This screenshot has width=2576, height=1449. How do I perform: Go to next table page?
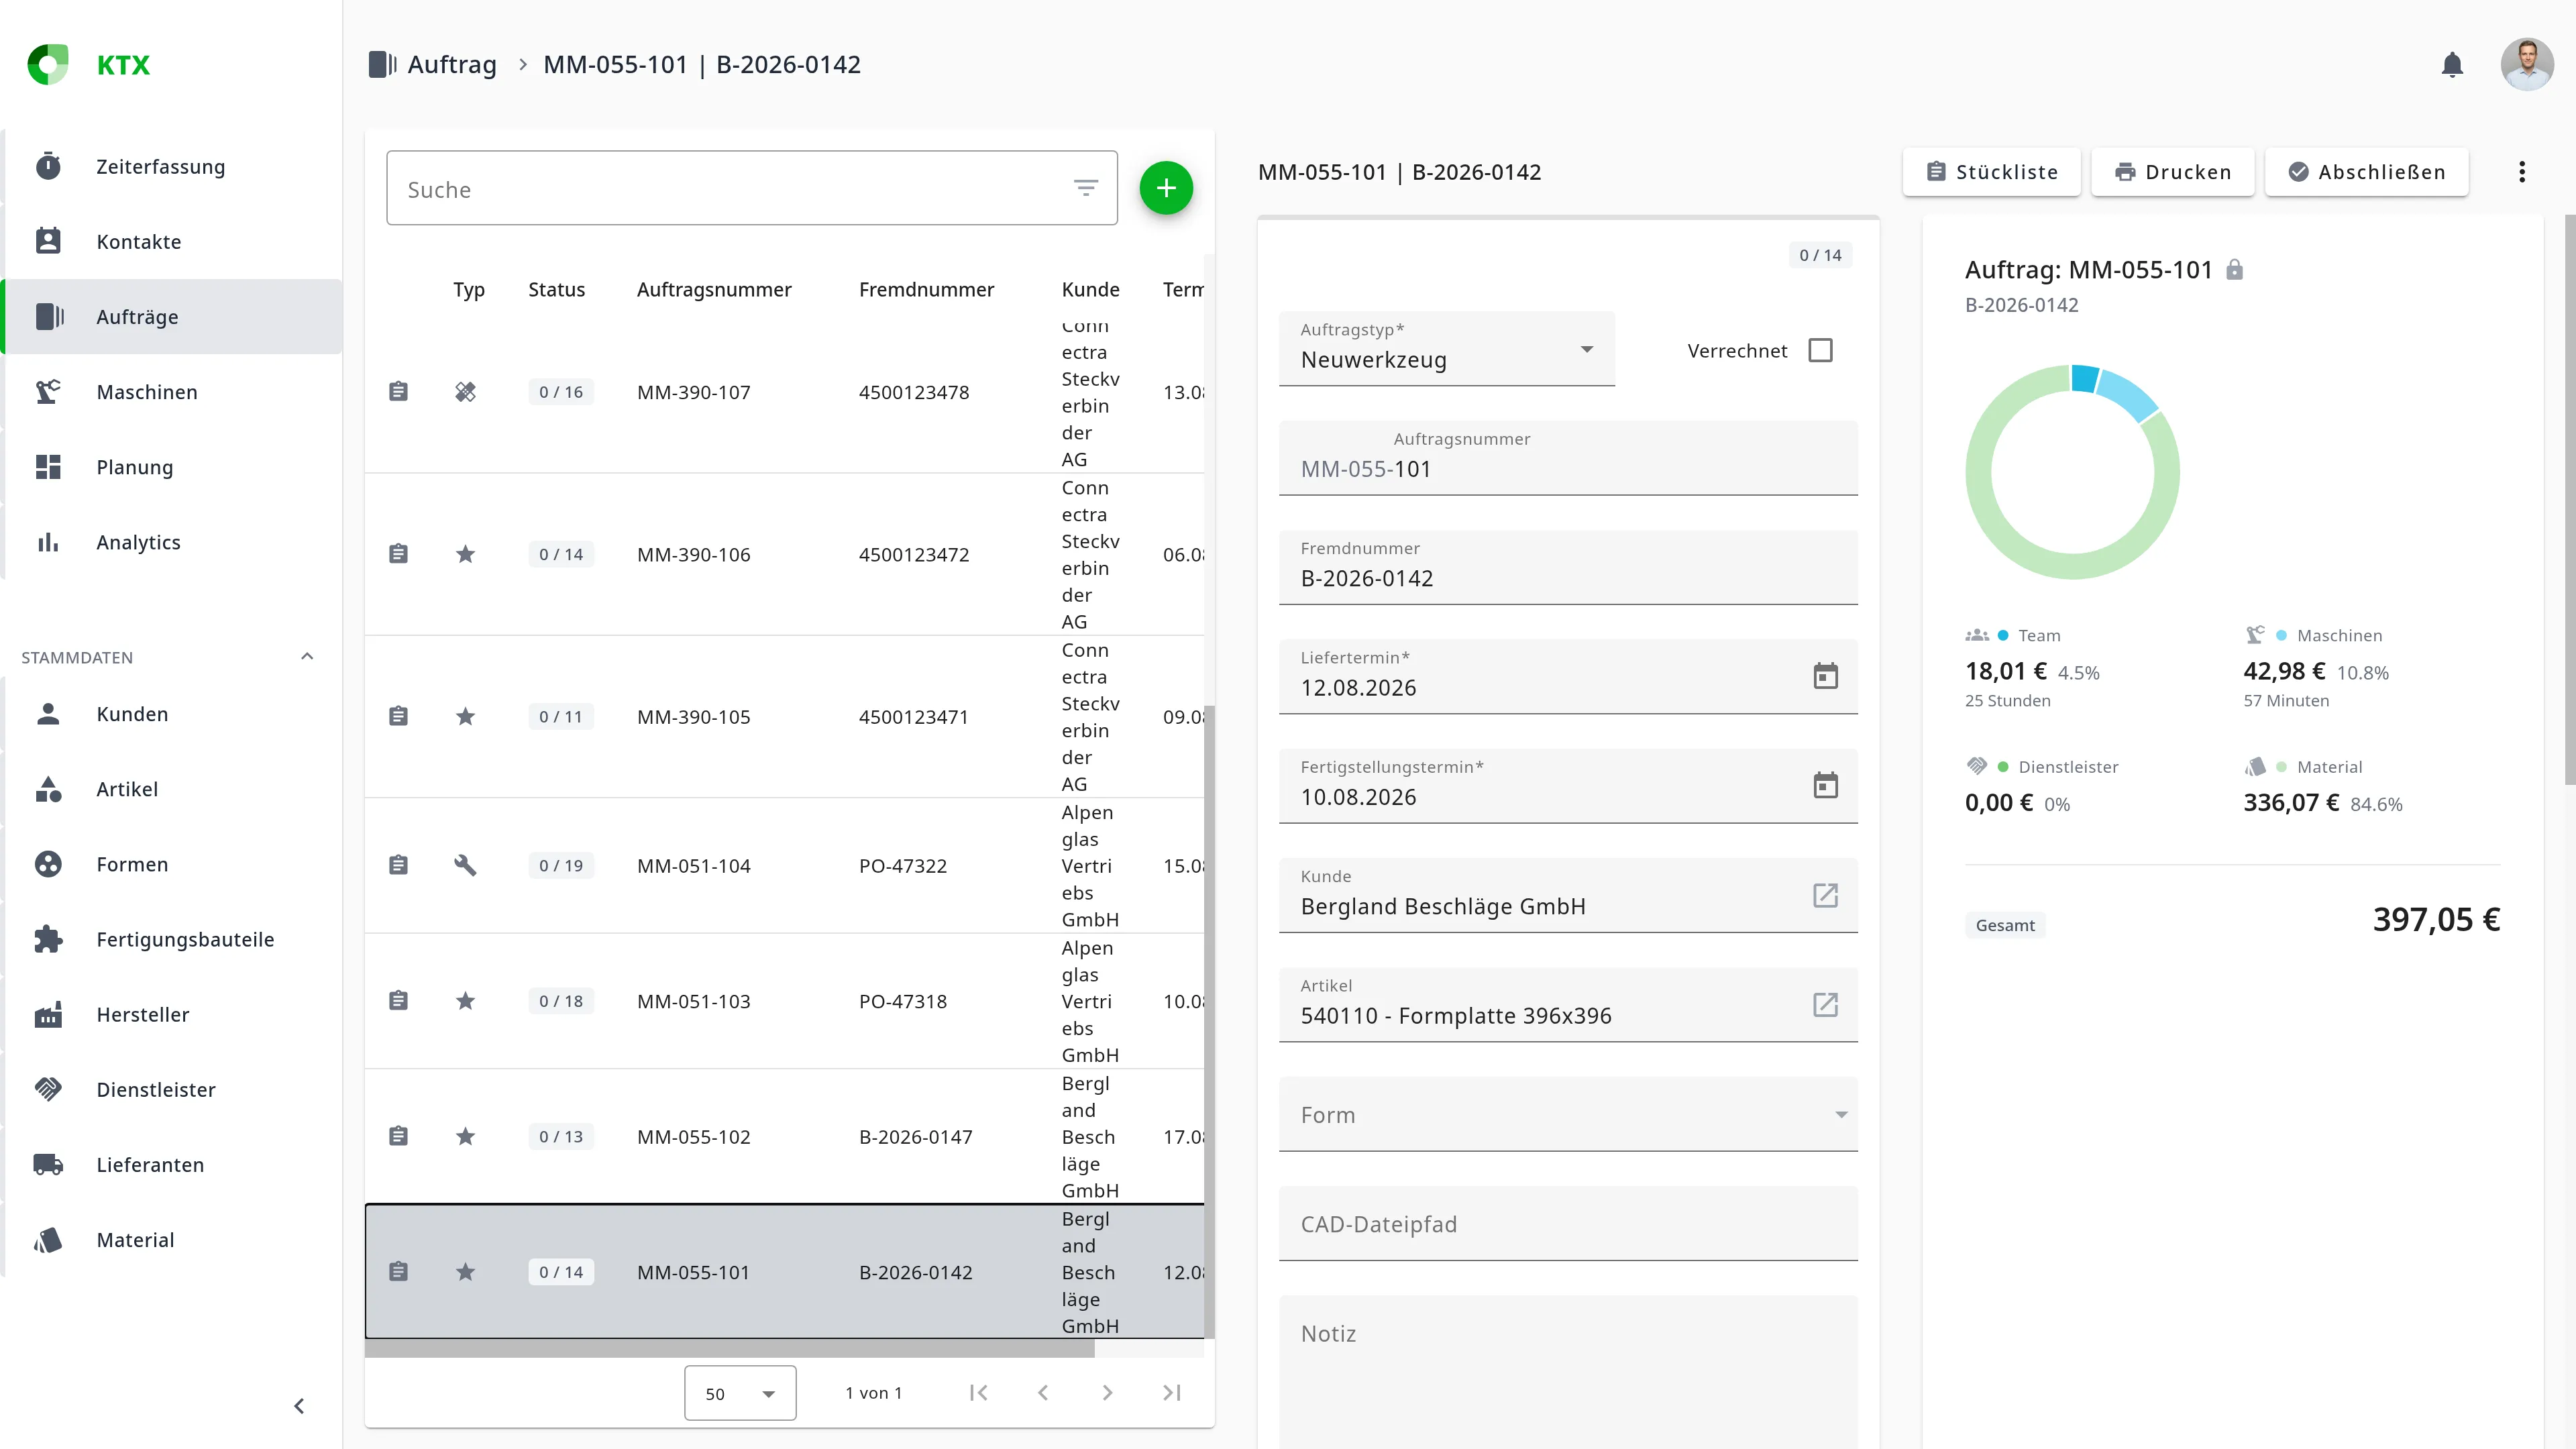[x=1107, y=1392]
